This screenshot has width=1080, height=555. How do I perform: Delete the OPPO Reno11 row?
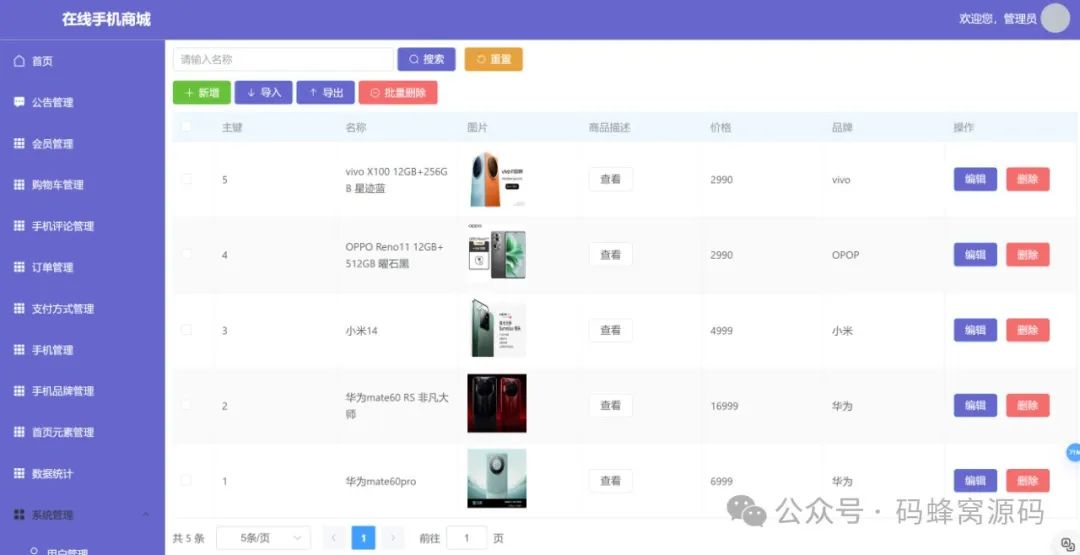point(1028,254)
